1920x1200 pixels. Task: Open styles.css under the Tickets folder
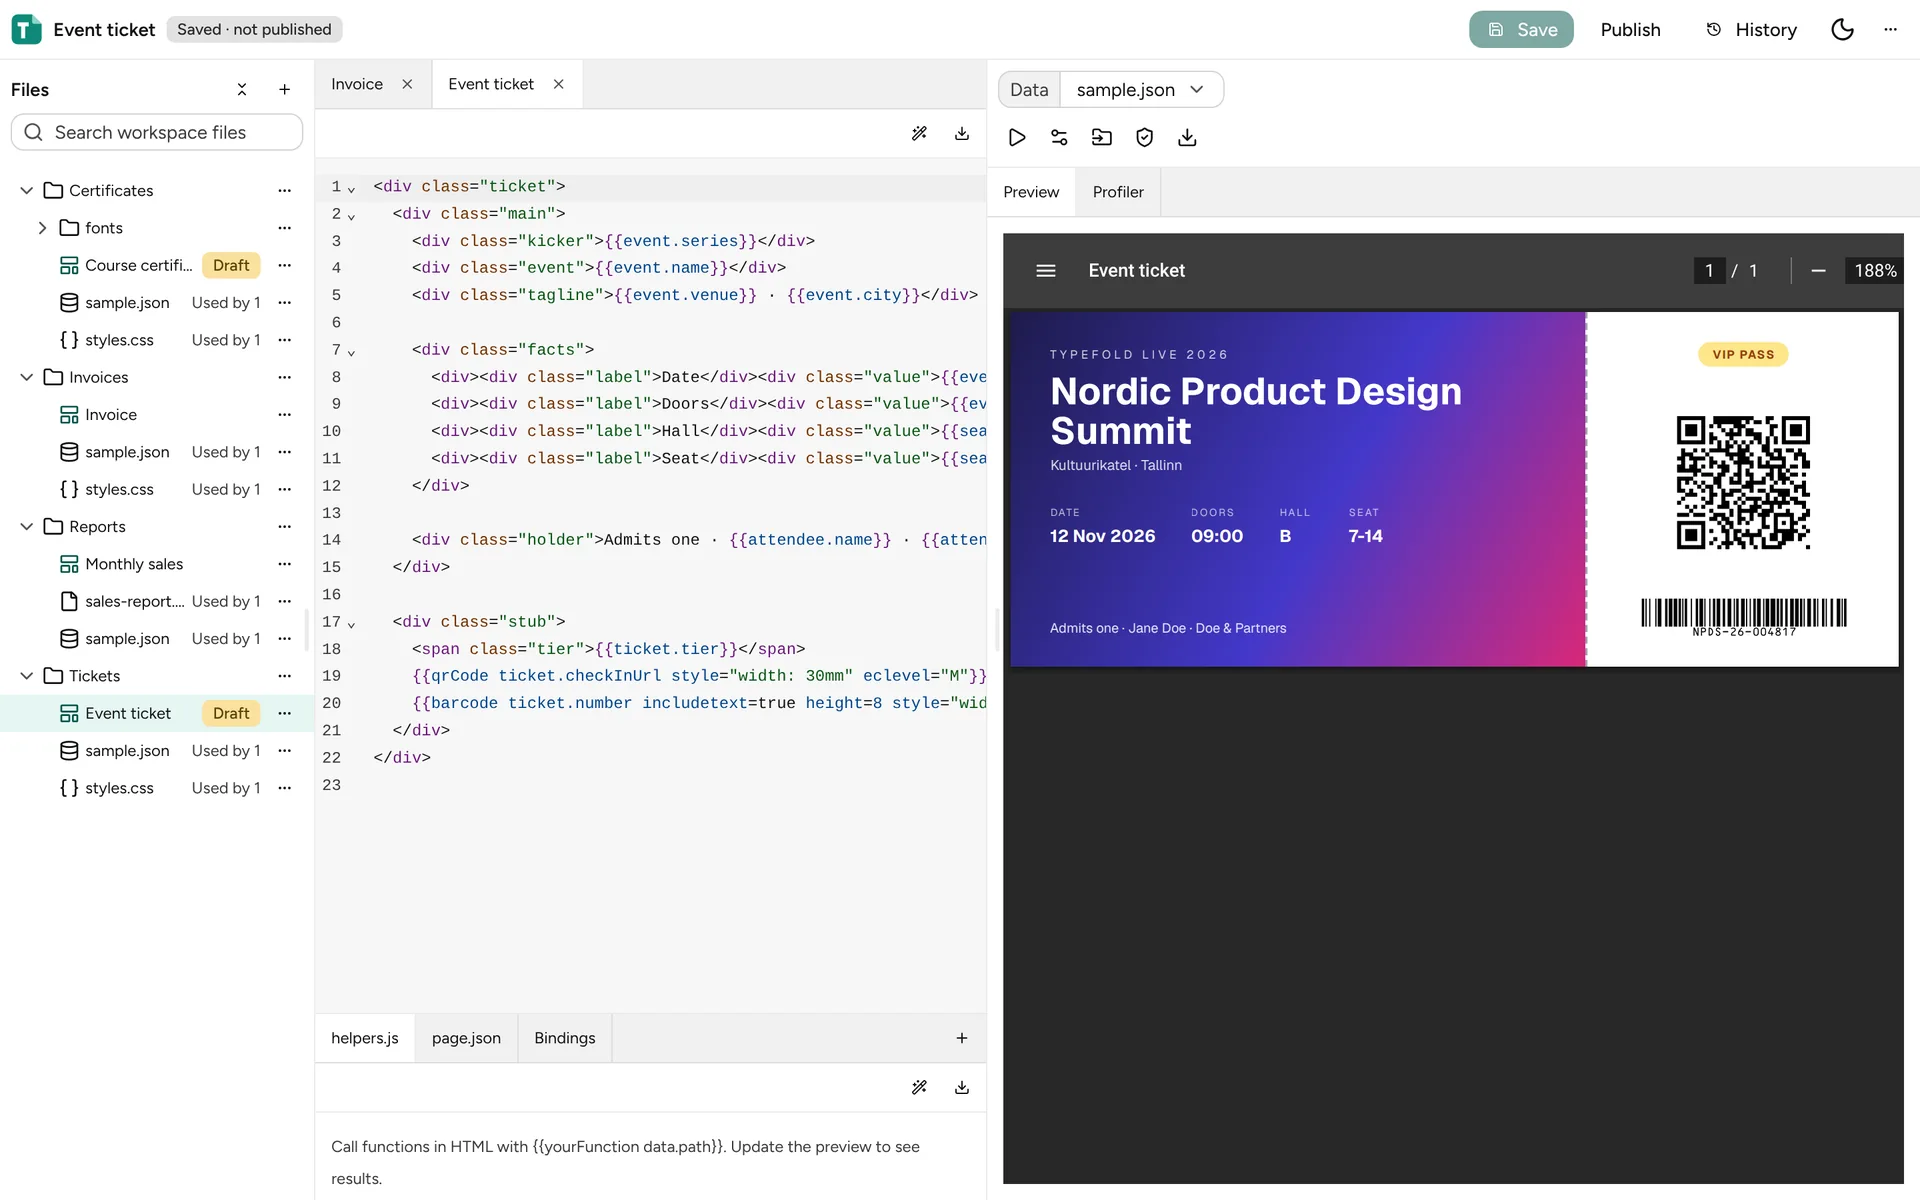[x=119, y=789]
